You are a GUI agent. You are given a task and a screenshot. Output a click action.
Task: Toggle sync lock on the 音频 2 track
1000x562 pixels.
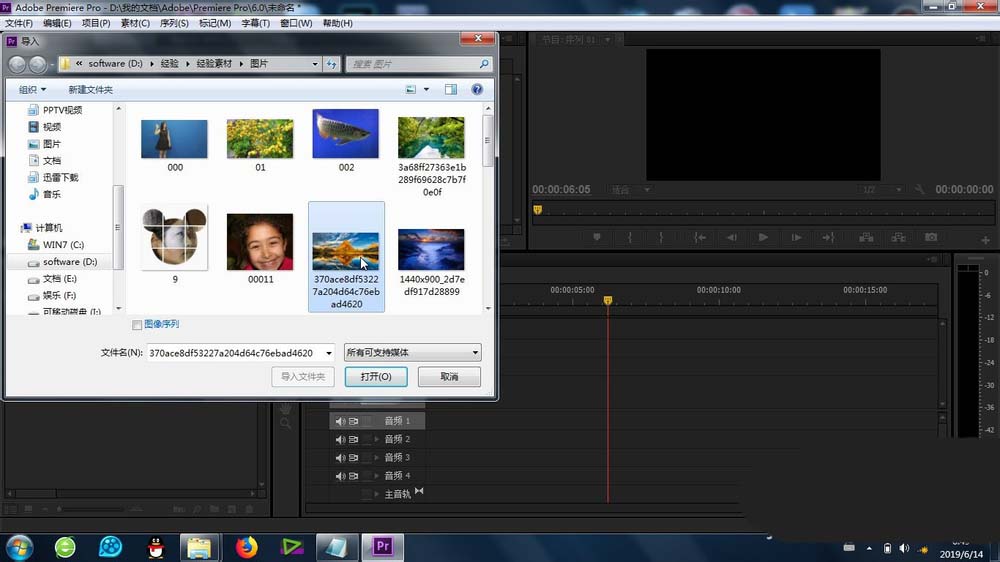pos(353,440)
